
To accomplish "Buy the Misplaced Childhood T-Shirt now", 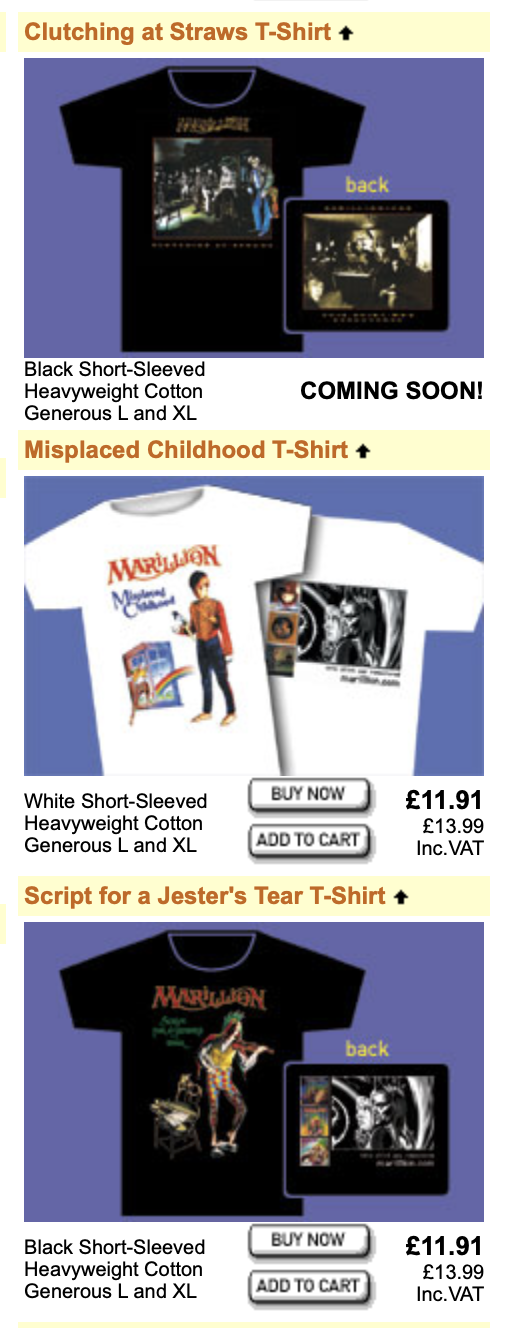I will (x=309, y=796).
